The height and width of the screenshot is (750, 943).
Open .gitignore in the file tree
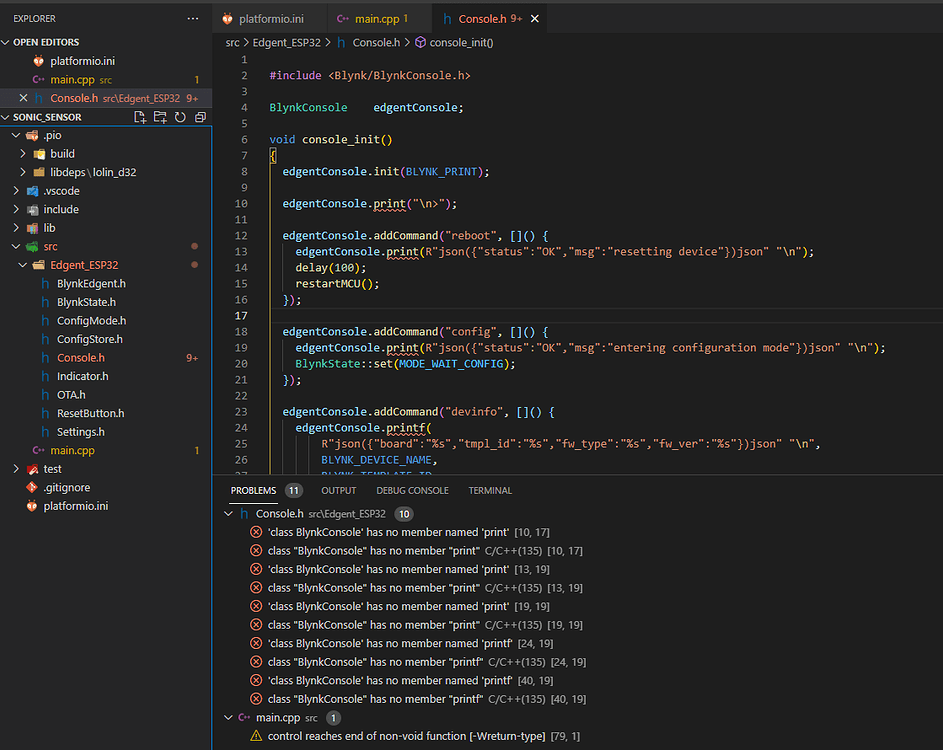click(66, 488)
